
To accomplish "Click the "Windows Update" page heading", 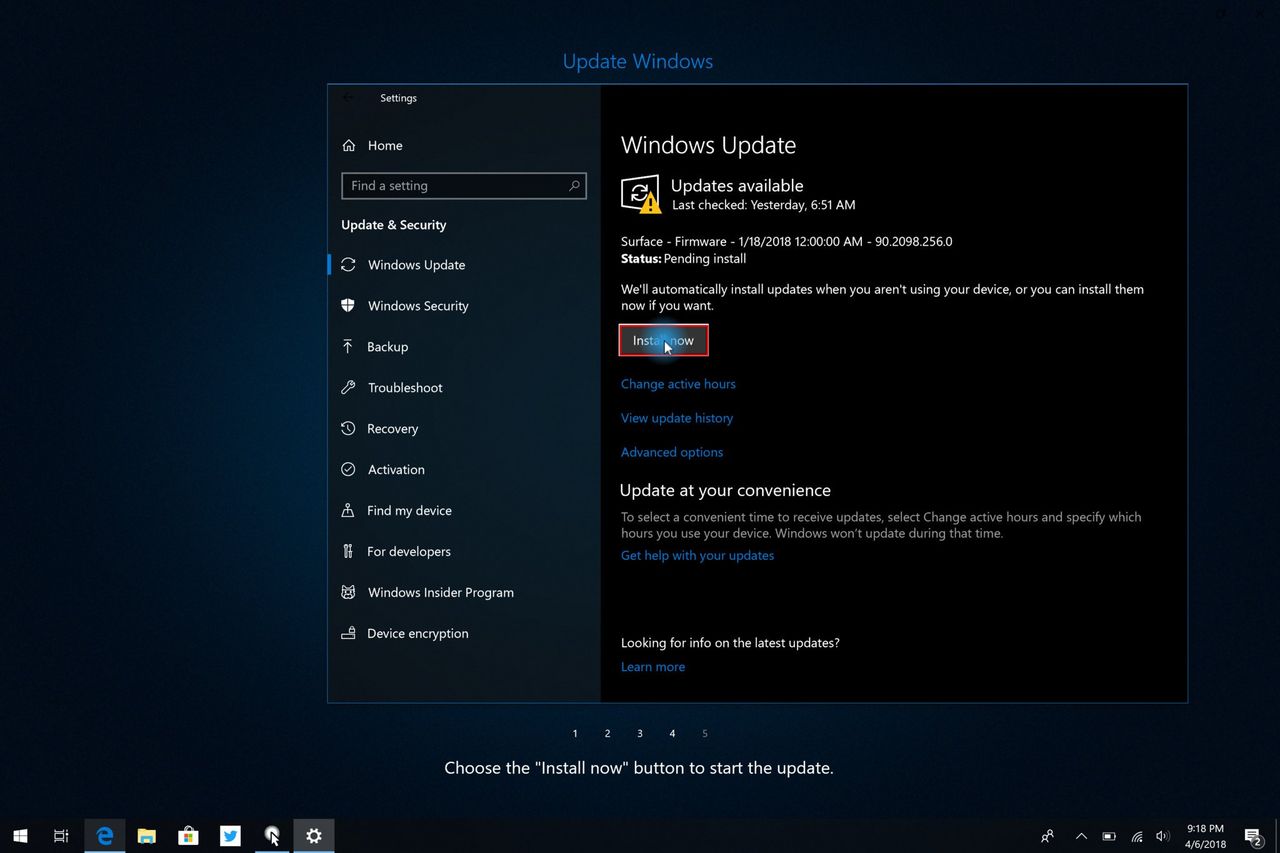I will point(709,145).
